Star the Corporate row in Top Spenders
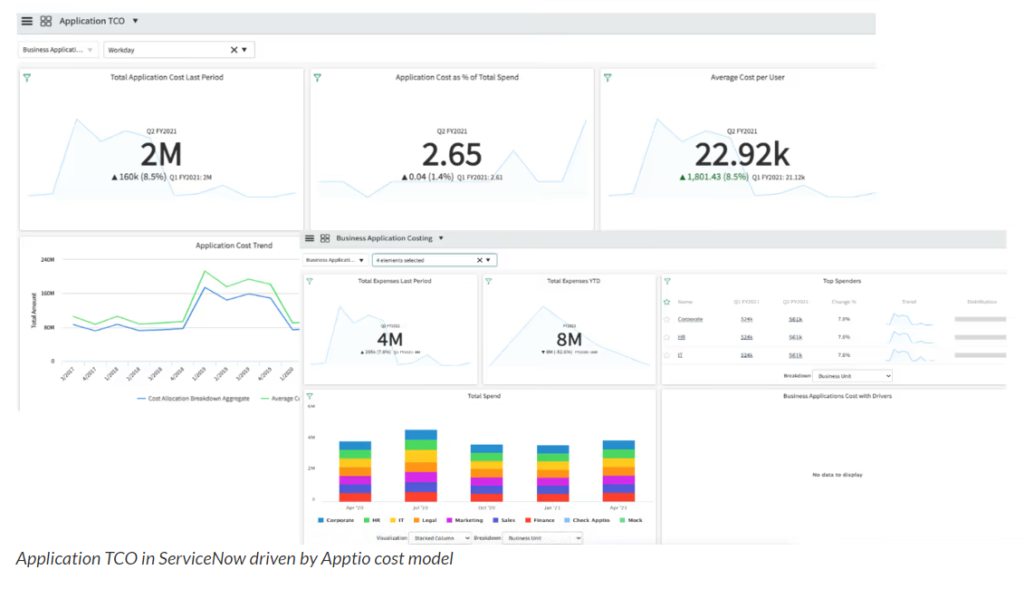 [665, 319]
